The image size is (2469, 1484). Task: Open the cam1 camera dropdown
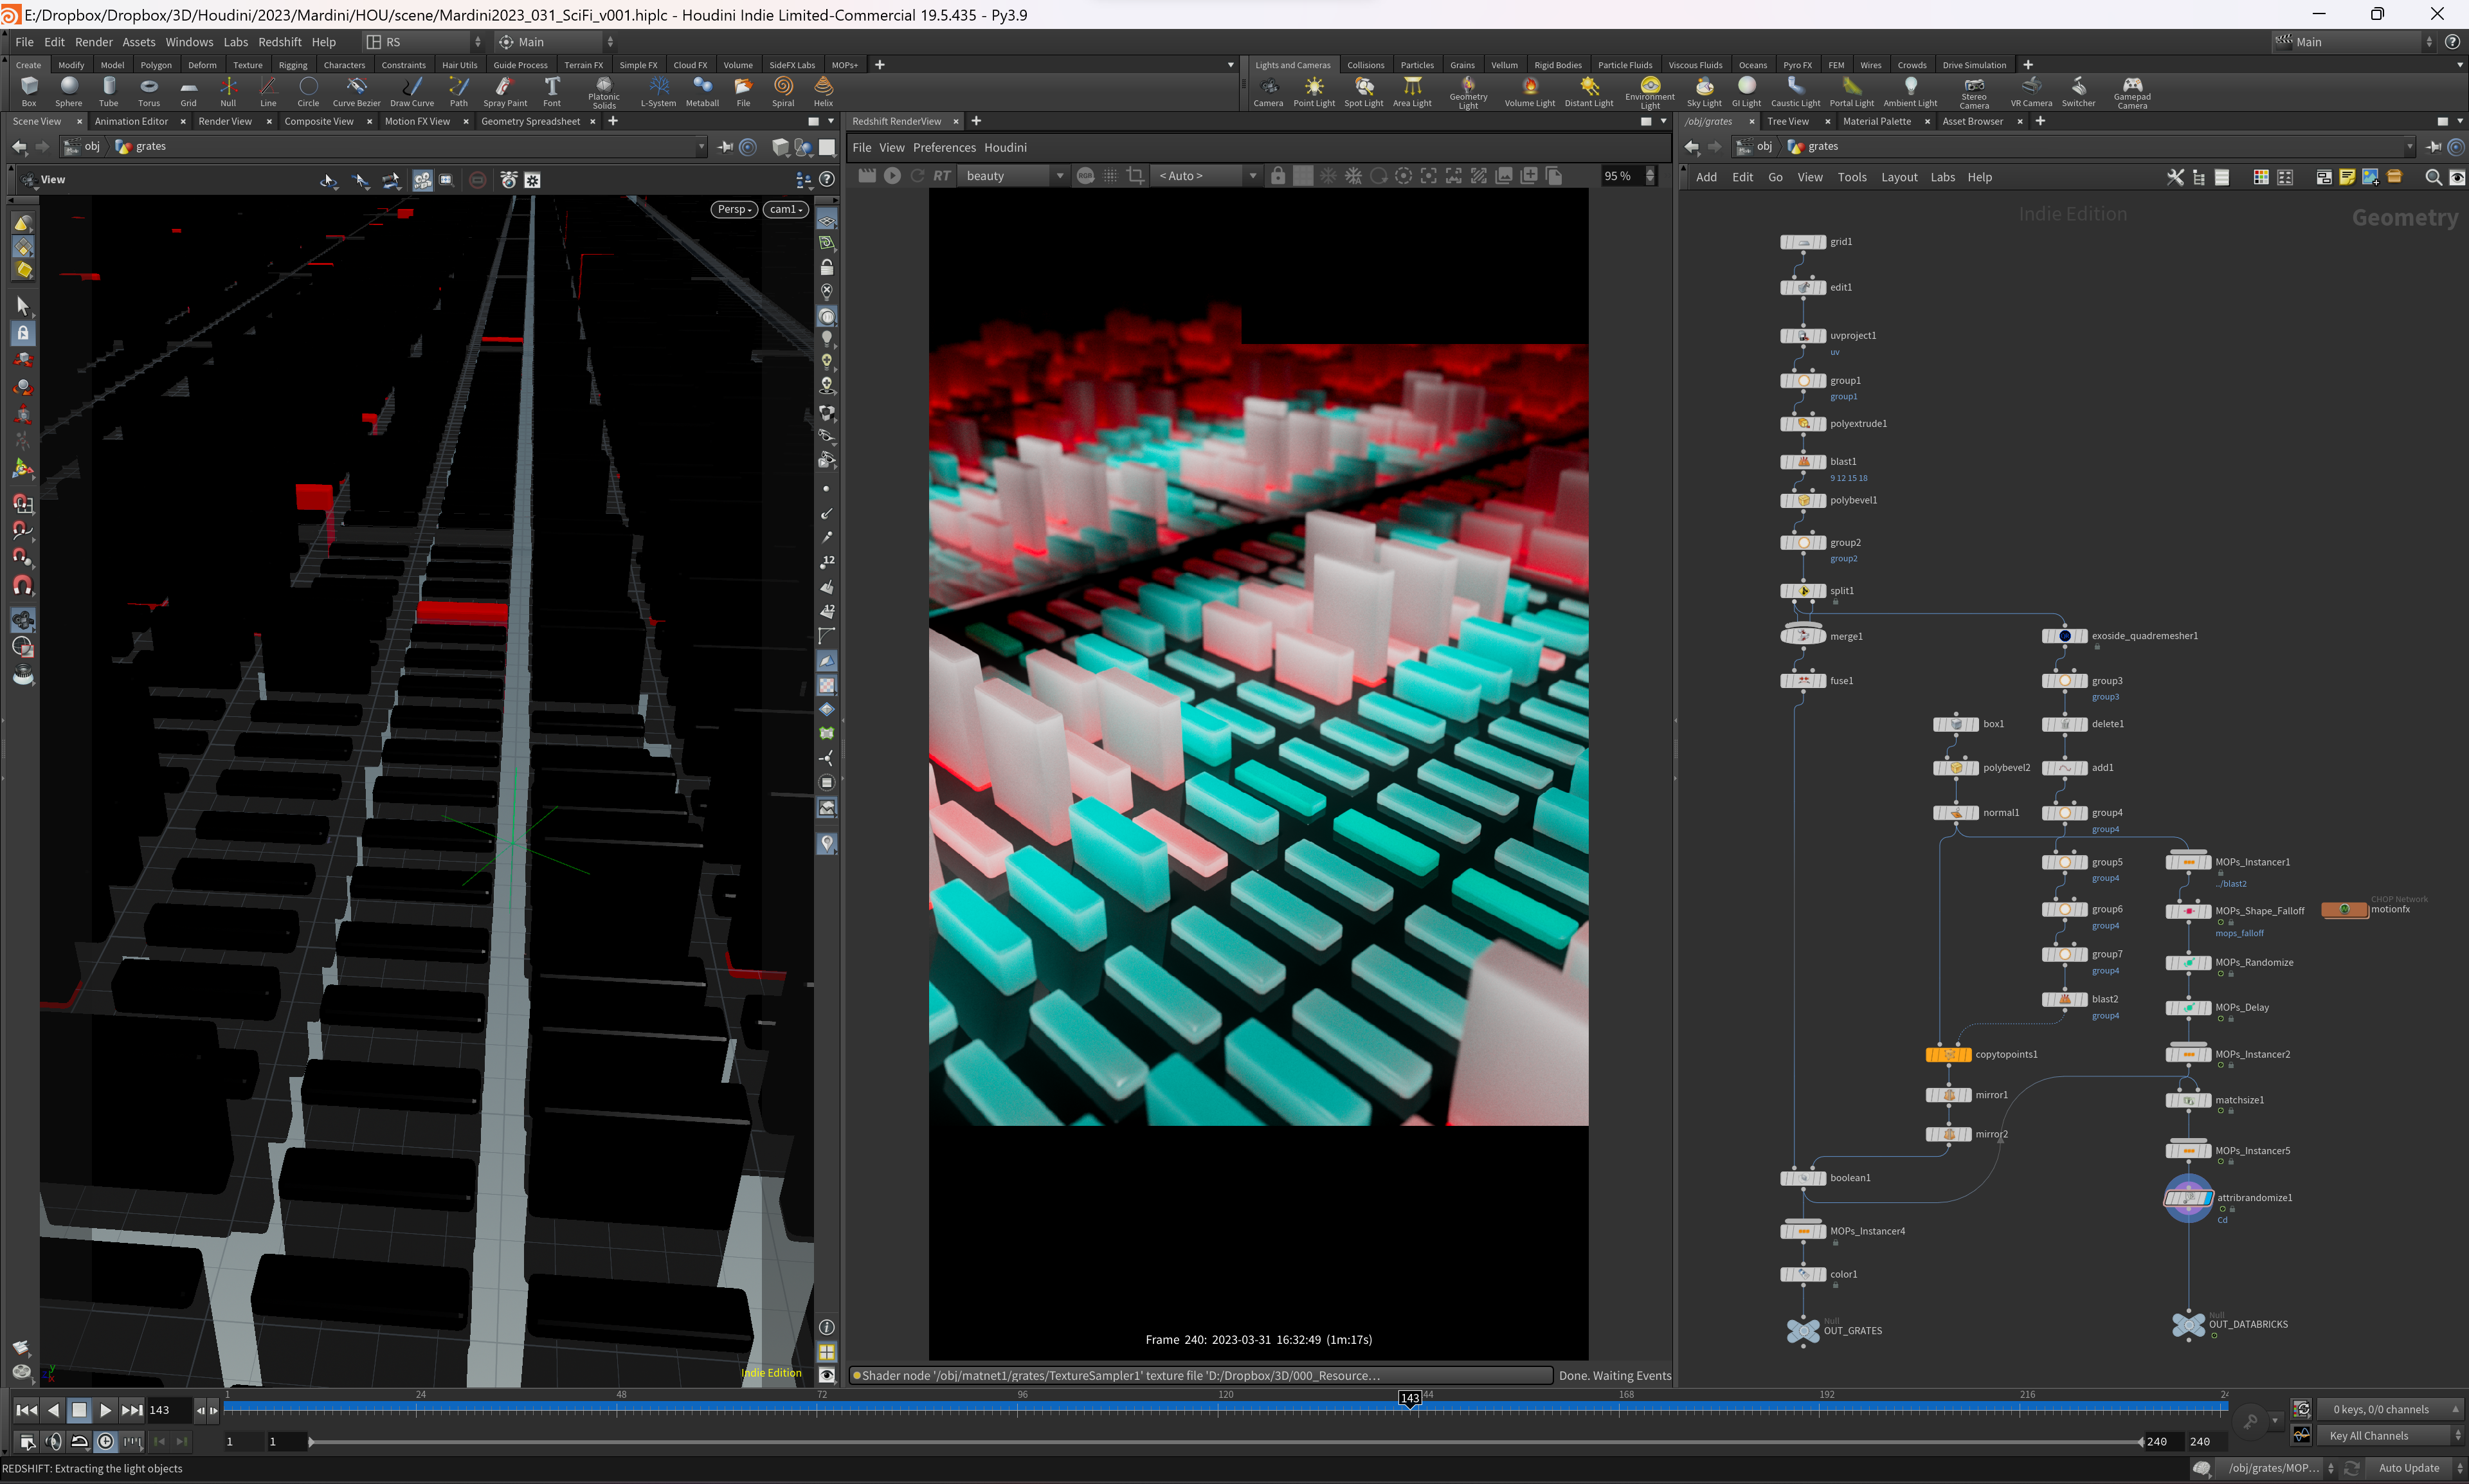pyautogui.click(x=786, y=209)
